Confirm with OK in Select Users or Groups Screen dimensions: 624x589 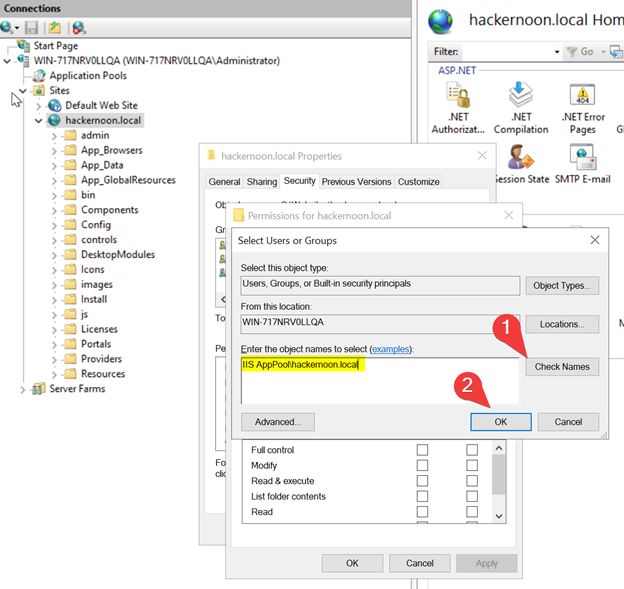coord(501,422)
